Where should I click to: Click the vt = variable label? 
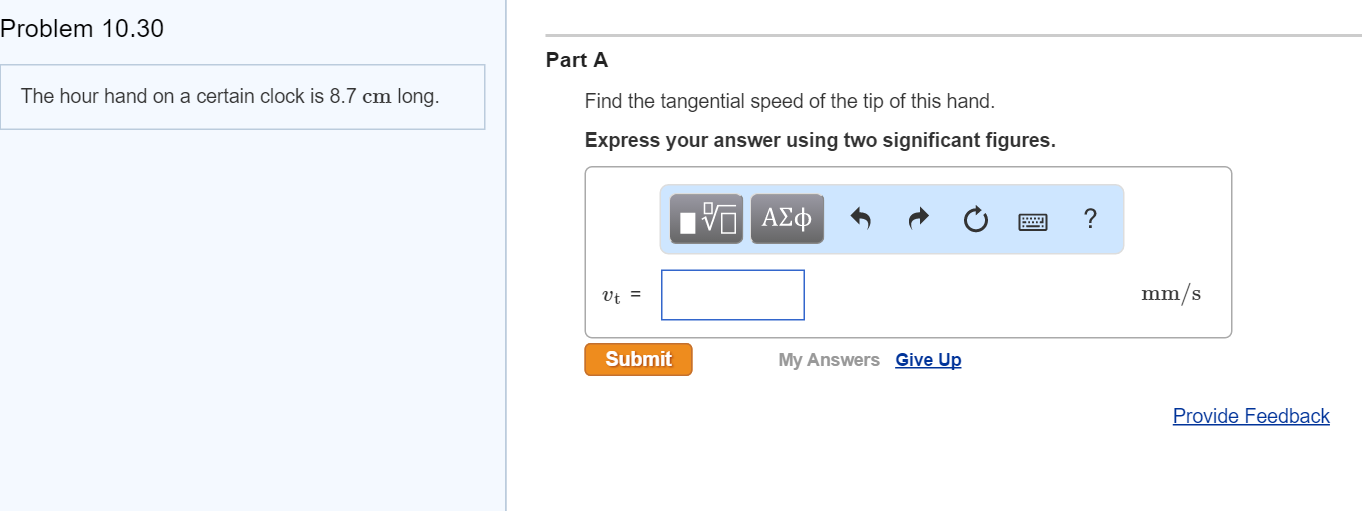coord(621,296)
